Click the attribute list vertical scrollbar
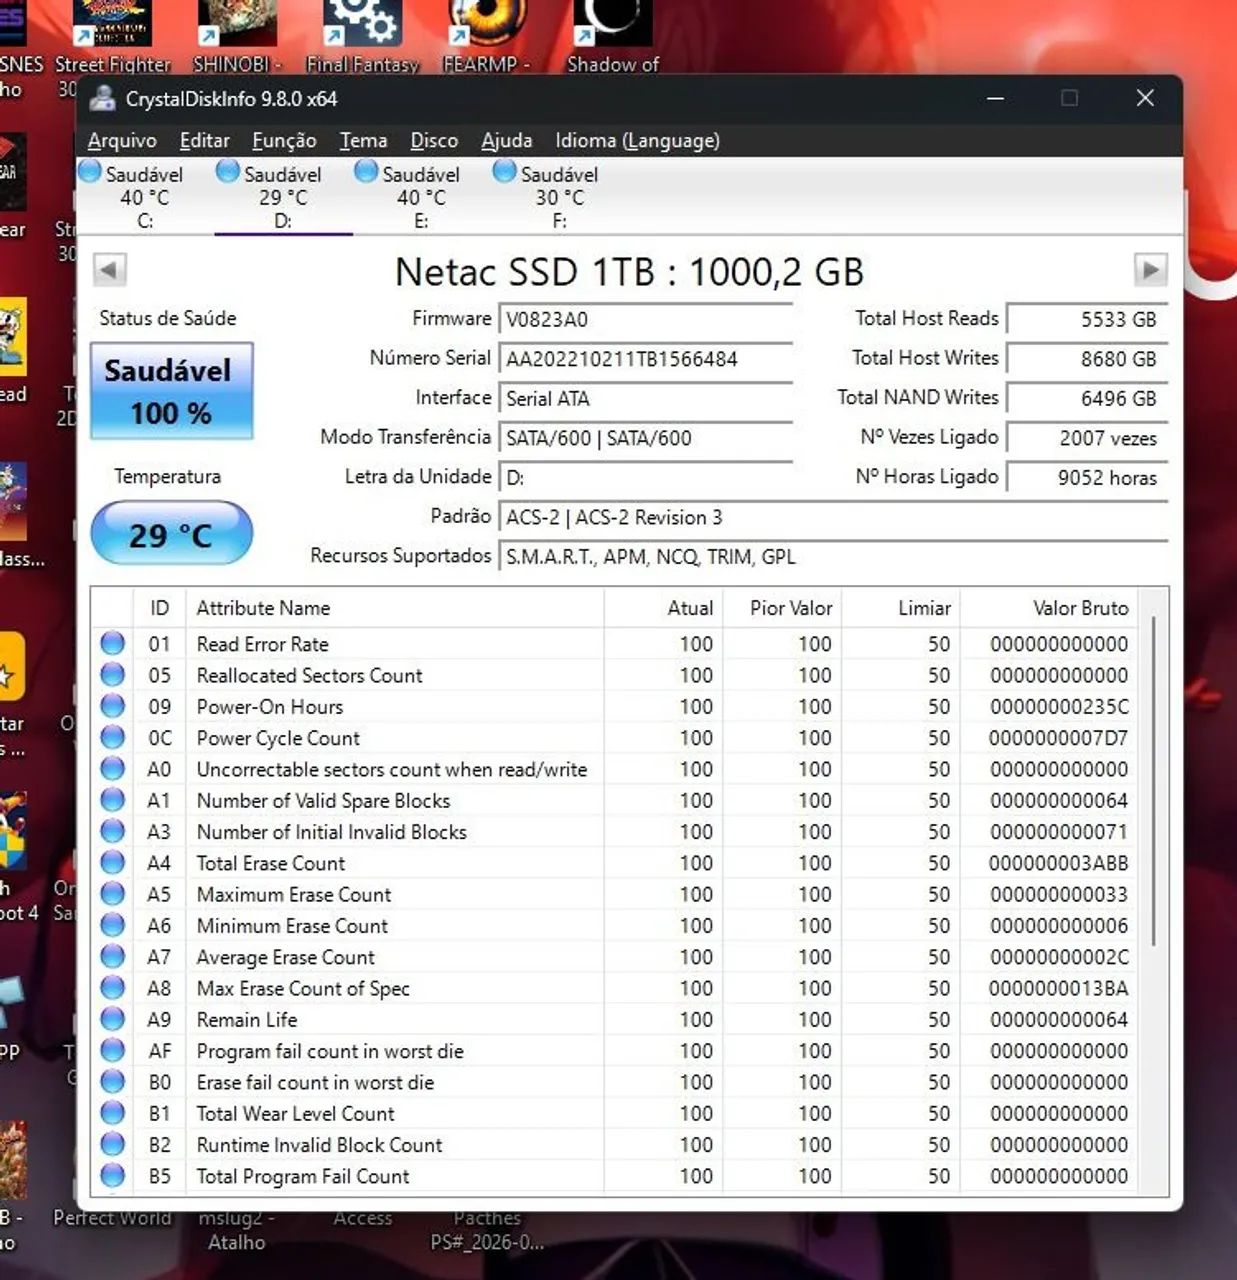 pyautogui.click(x=1154, y=782)
